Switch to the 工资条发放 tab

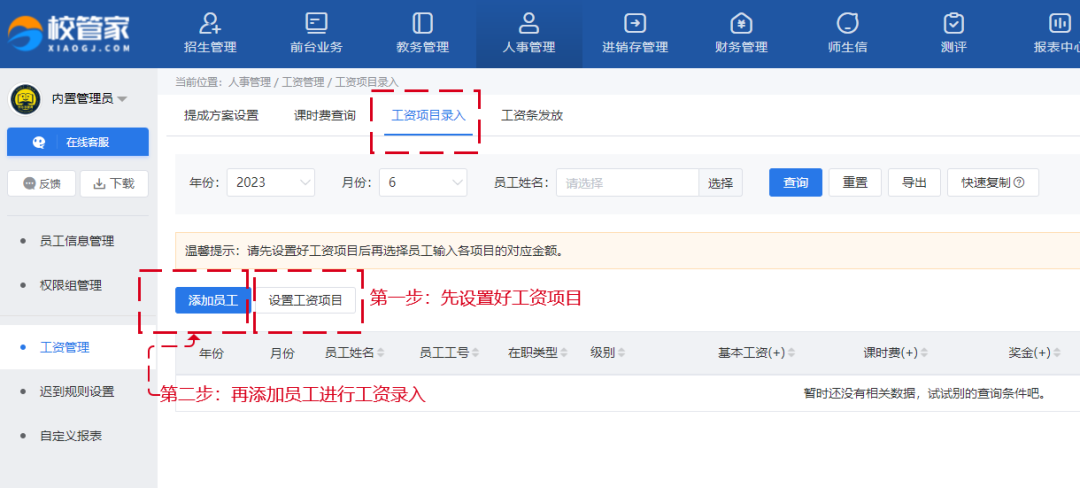[532, 115]
